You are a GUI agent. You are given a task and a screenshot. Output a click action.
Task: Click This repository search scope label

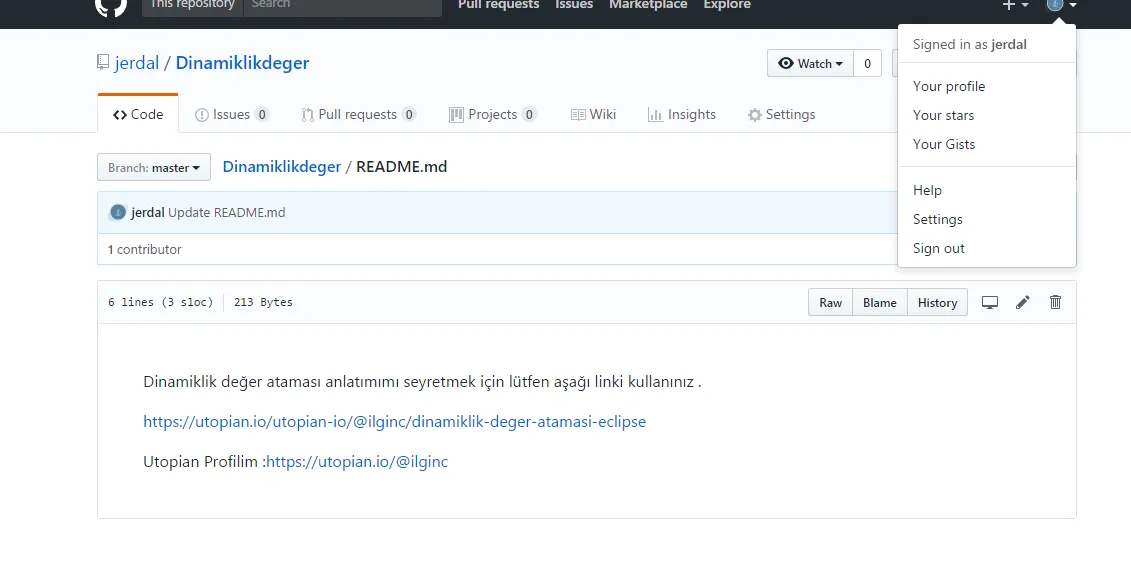(193, 6)
